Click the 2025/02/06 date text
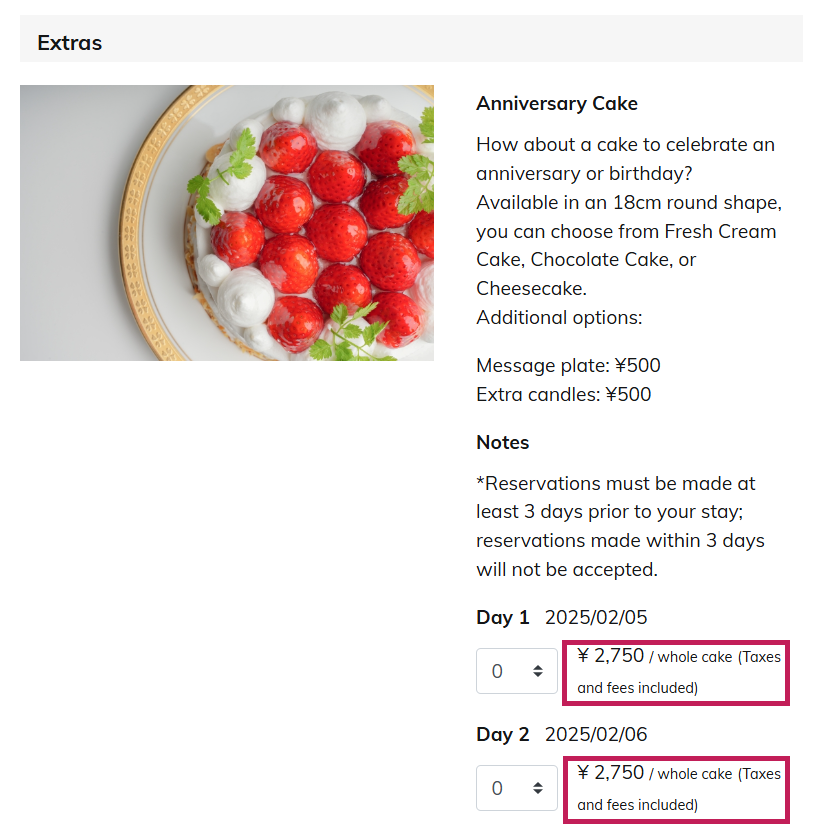The image size is (837, 833). coord(596,734)
